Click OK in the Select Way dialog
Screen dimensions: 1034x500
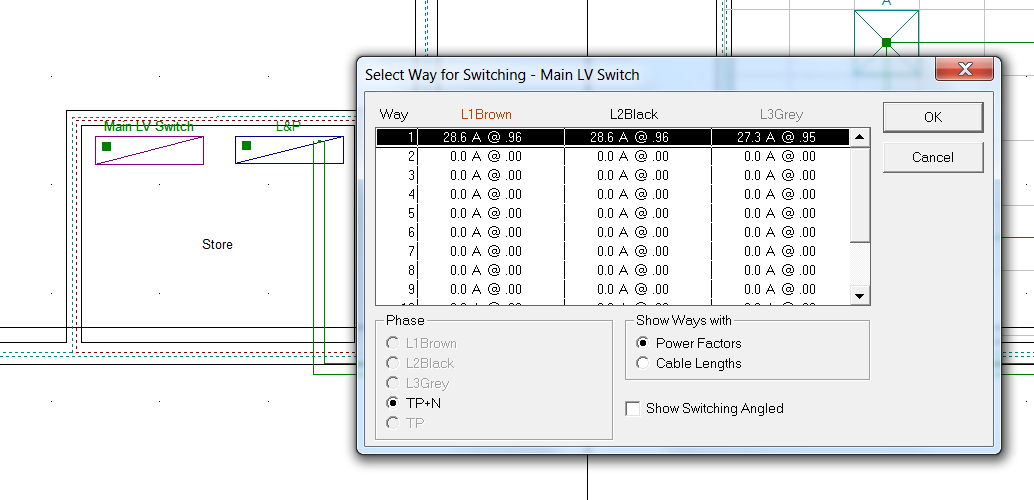(x=932, y=117)
